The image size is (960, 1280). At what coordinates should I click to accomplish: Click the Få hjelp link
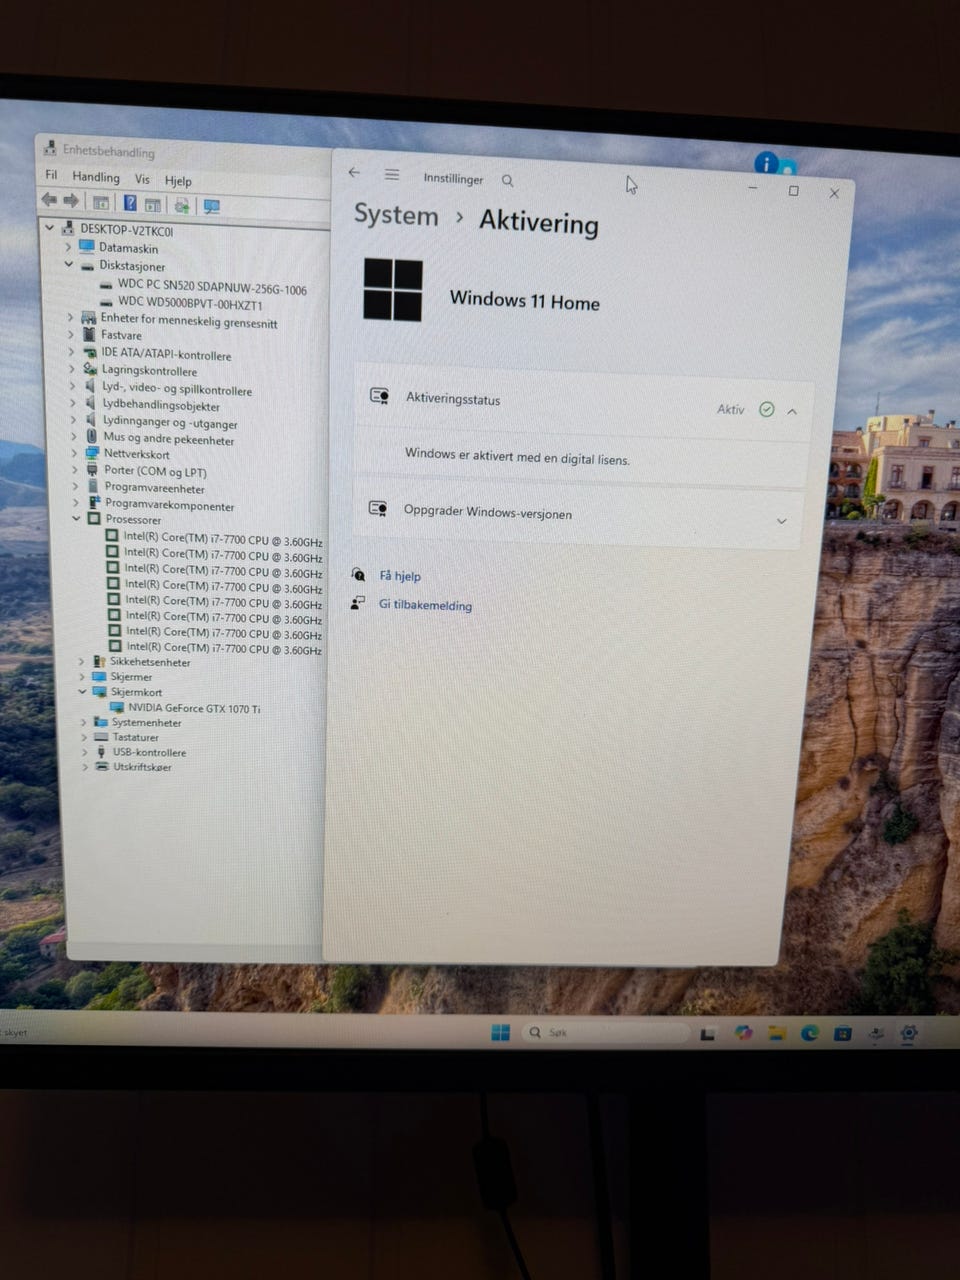click(x=400, y=576)
